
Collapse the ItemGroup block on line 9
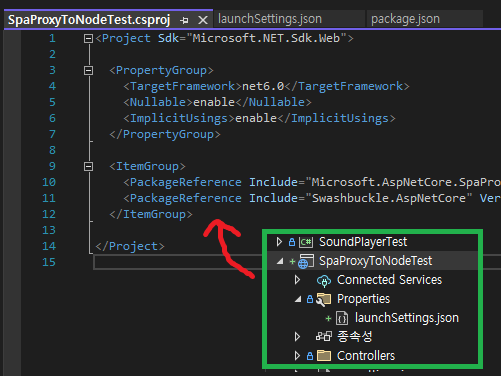(x=88, y=166)
